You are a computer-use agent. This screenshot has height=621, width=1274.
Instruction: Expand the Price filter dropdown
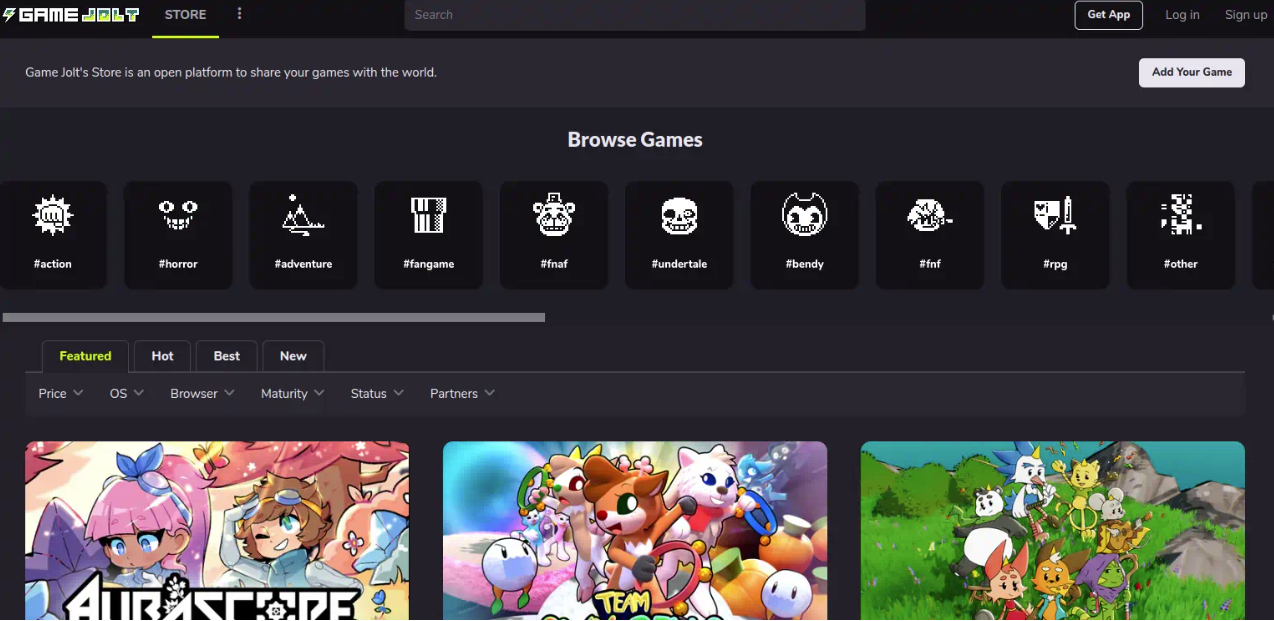(60, 393)
